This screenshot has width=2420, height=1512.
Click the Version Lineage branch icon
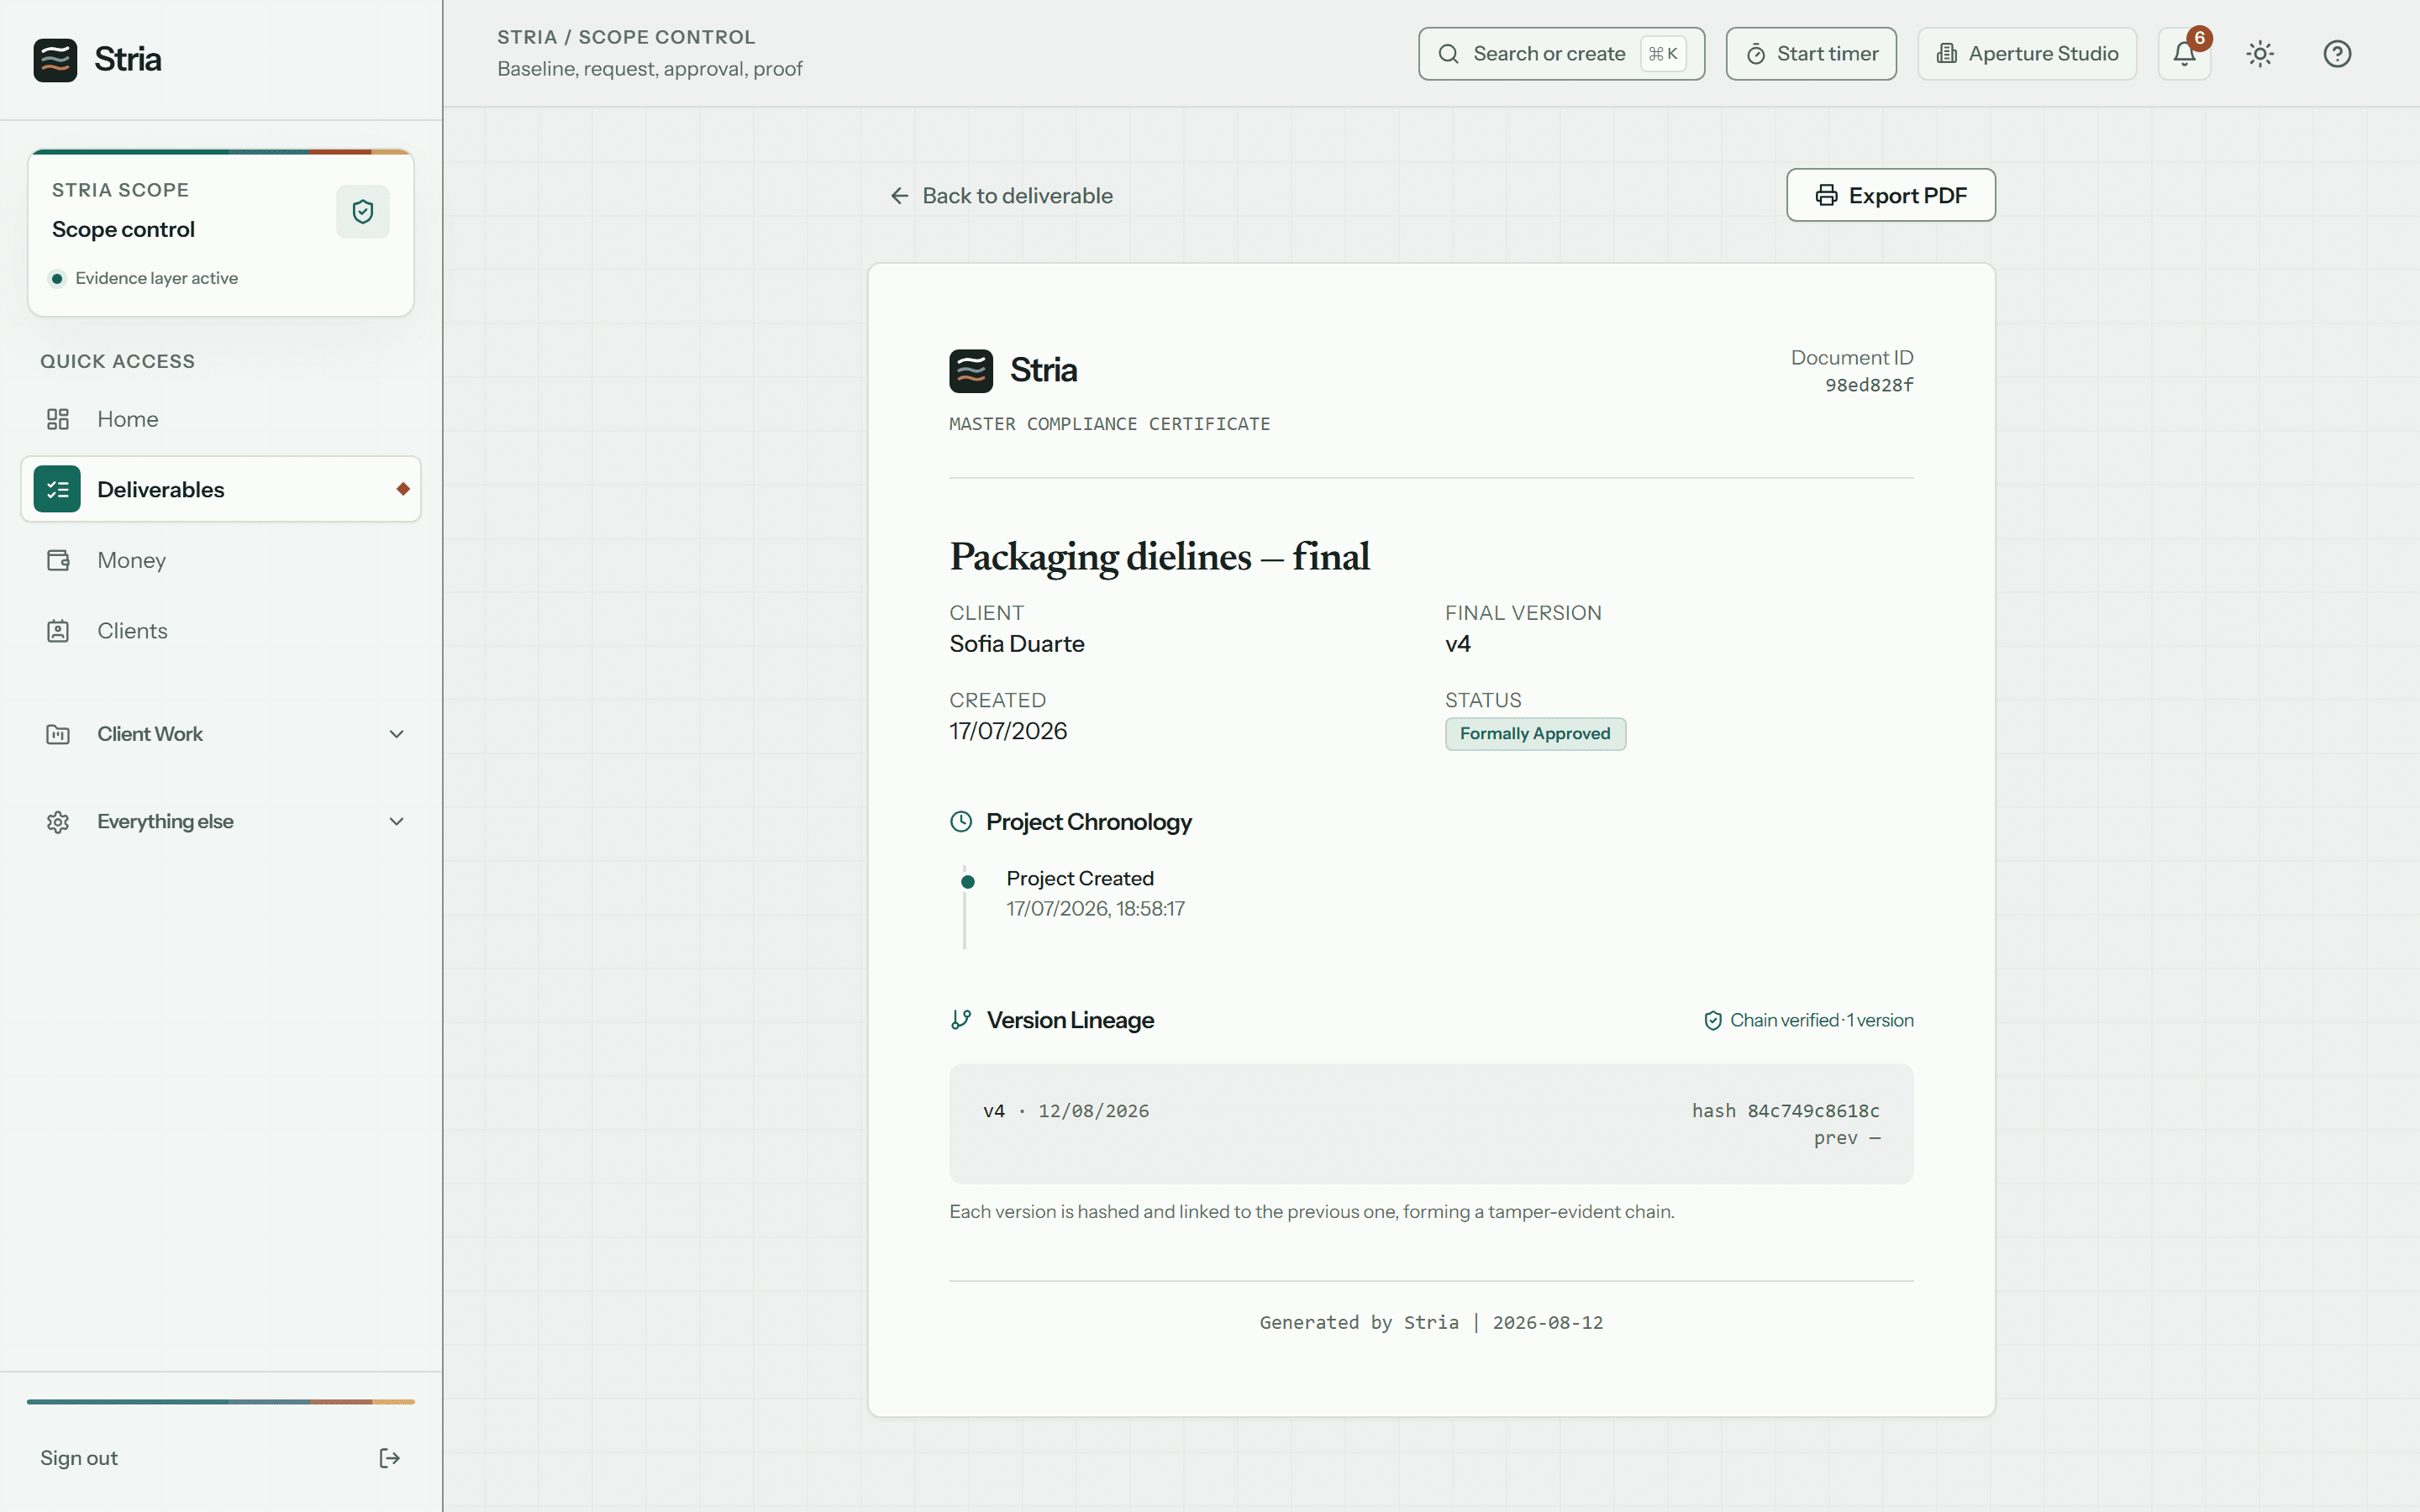961,1019
